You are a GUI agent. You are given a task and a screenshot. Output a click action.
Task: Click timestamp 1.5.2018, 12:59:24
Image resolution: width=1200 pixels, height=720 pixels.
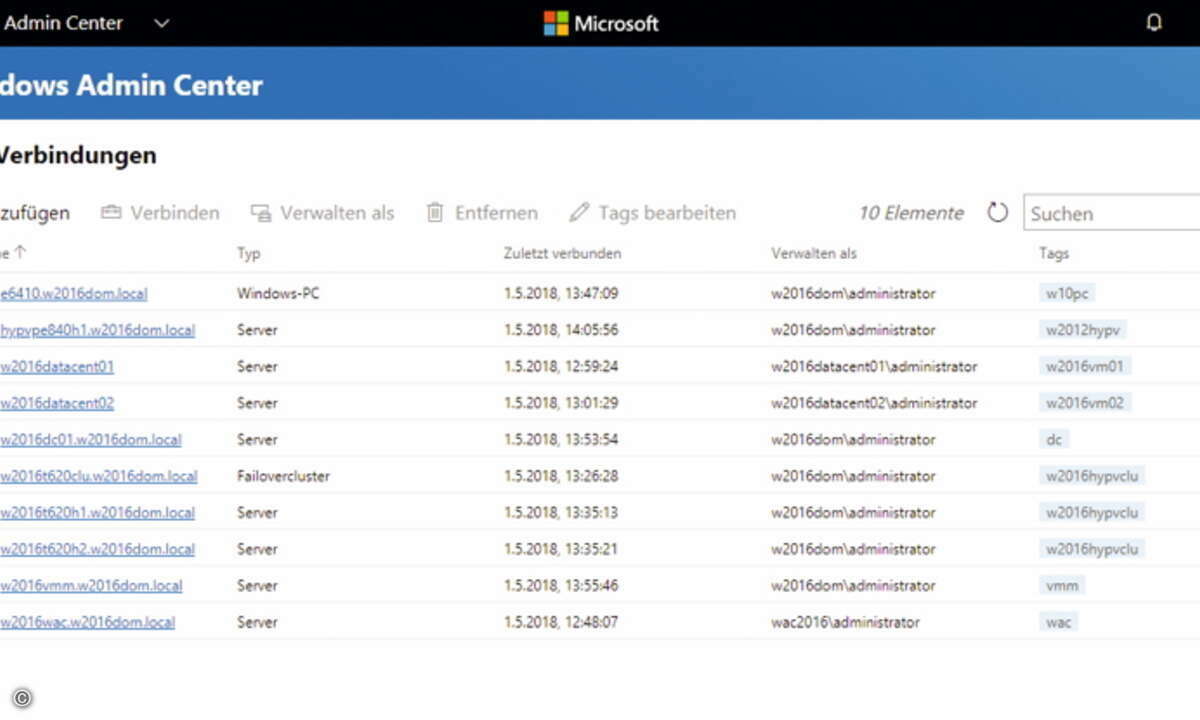coord(561,367)
